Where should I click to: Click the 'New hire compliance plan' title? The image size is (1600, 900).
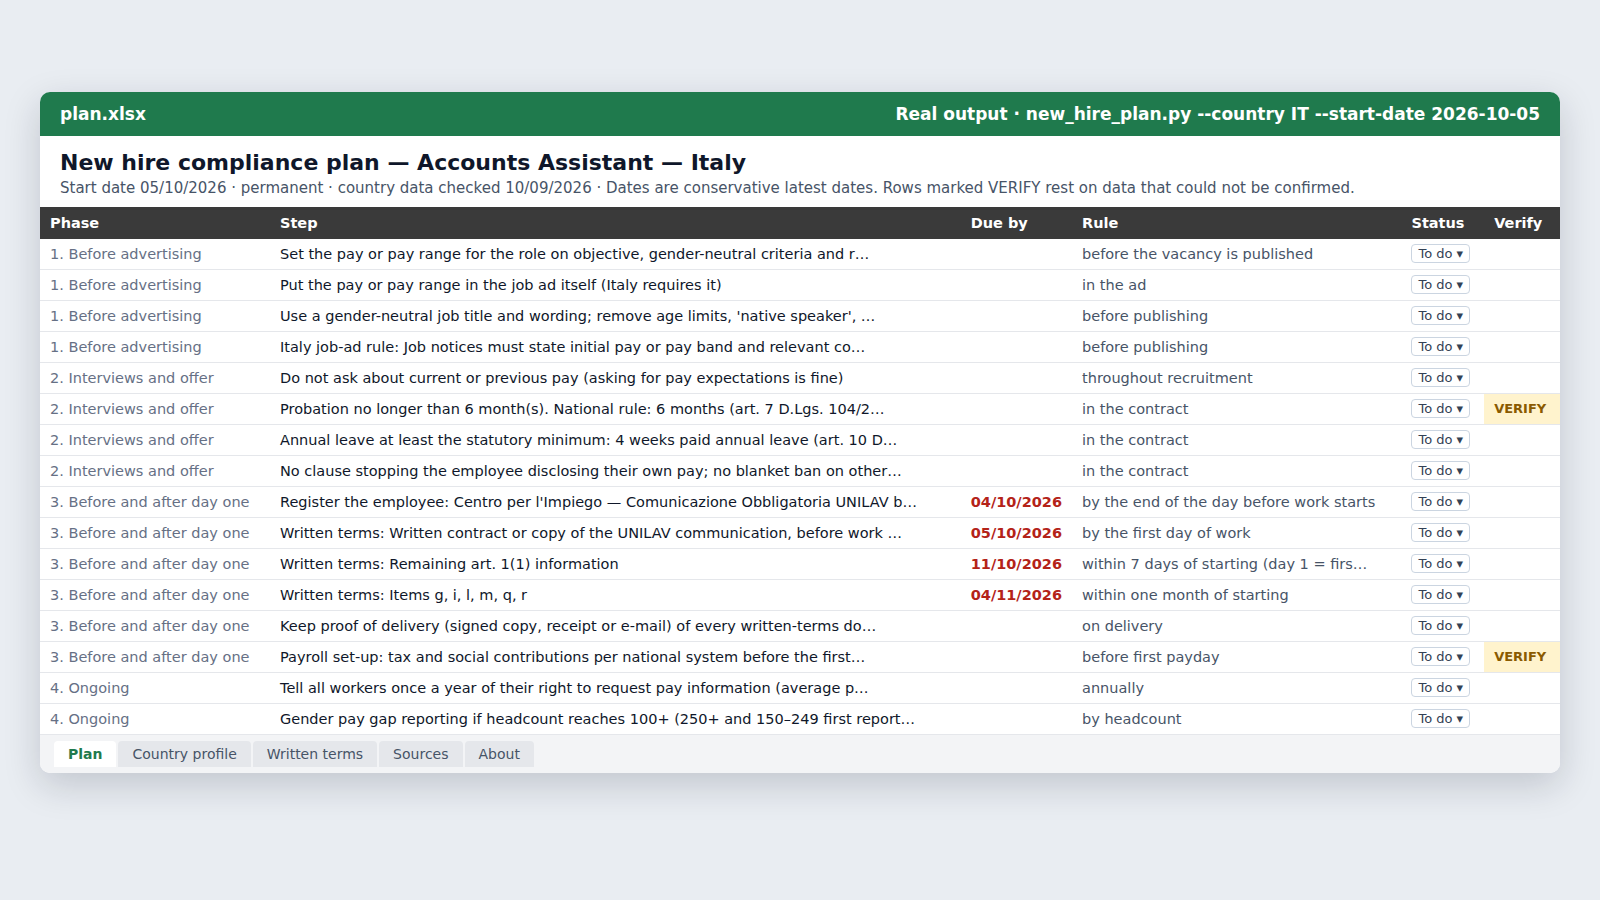click(x=403, y=162)
